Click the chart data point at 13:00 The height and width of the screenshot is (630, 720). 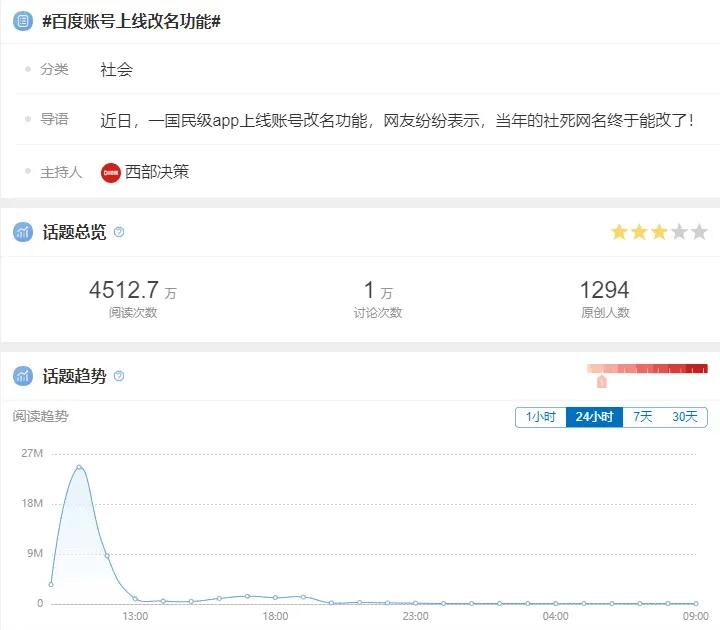(135, 598)
